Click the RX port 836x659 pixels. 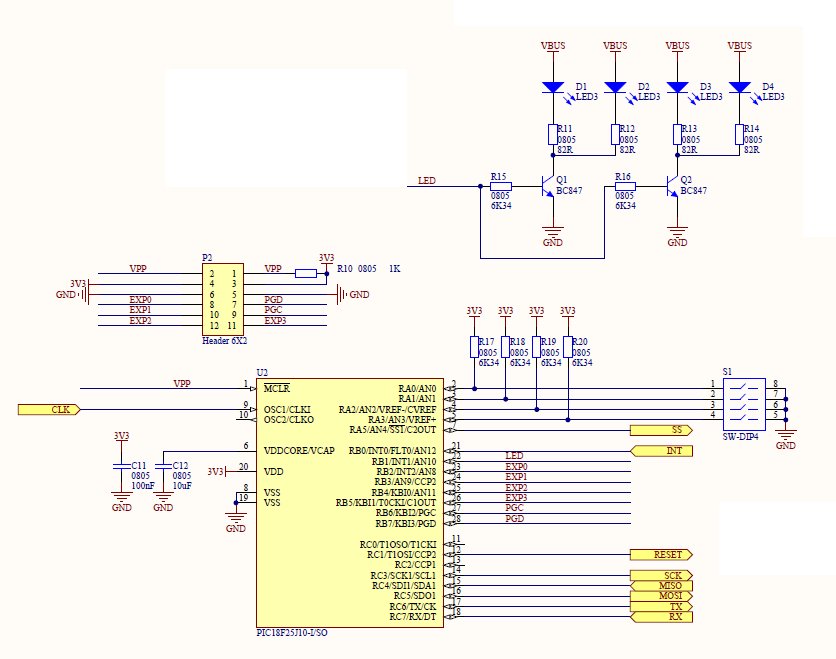[661, 617]
